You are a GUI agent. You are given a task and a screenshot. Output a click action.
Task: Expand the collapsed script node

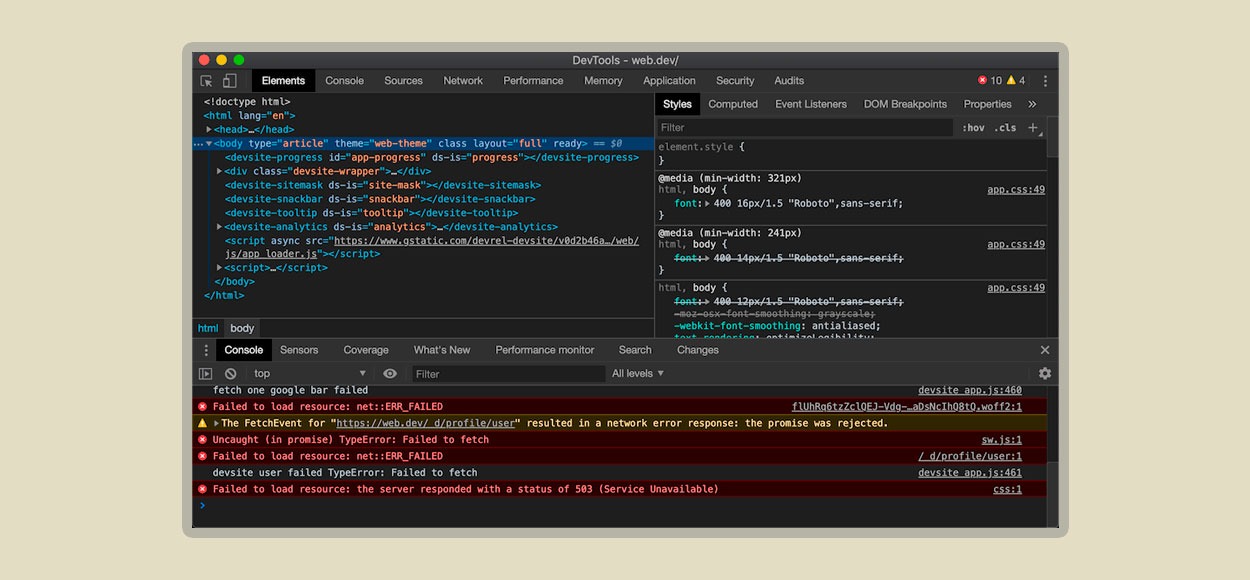pyautogui.click(x=219, y=268)
